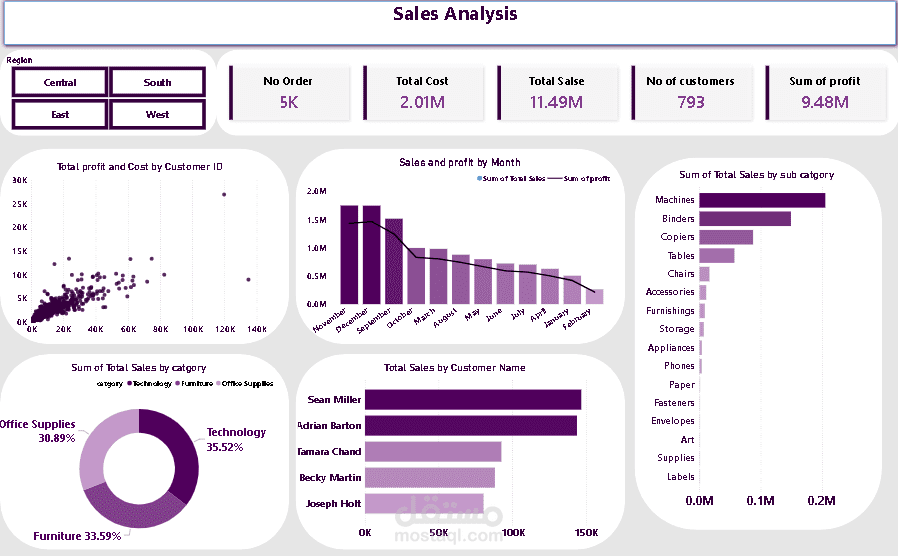The height and width of the screenshot is (556, 898).
Task: Click the No Order 5K card
Action: 289,93
